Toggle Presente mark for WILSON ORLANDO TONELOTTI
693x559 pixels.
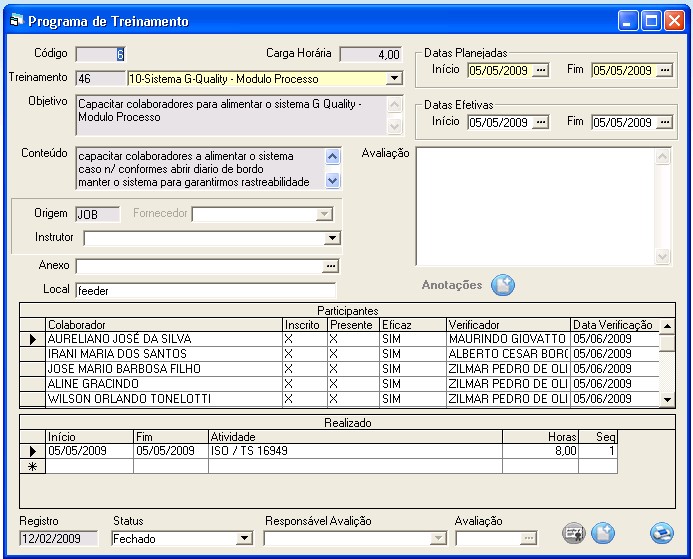[x=353, y=399]
